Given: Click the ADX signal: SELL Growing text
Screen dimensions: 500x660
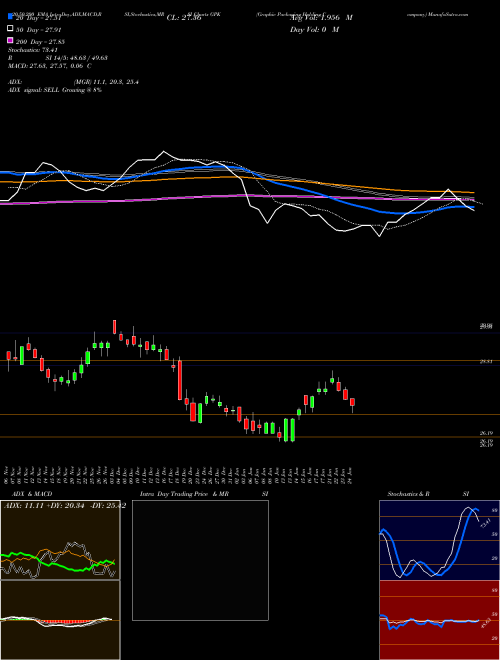Looking at the screenshot, I should coord(55,90).
